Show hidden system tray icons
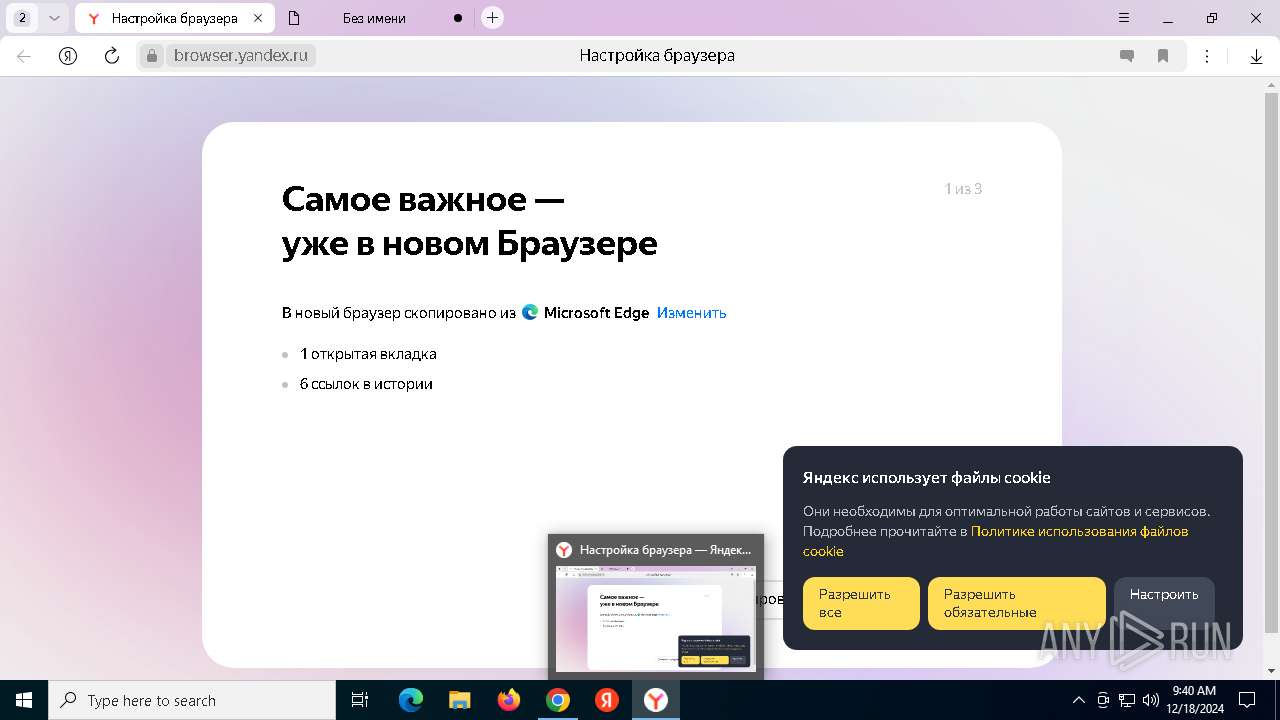The width and height of the screenshot is (1280, 720). [1078, 700]
